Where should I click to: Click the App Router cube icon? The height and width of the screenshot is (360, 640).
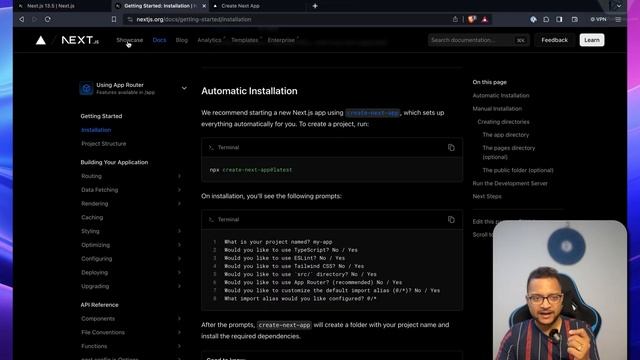86,88
